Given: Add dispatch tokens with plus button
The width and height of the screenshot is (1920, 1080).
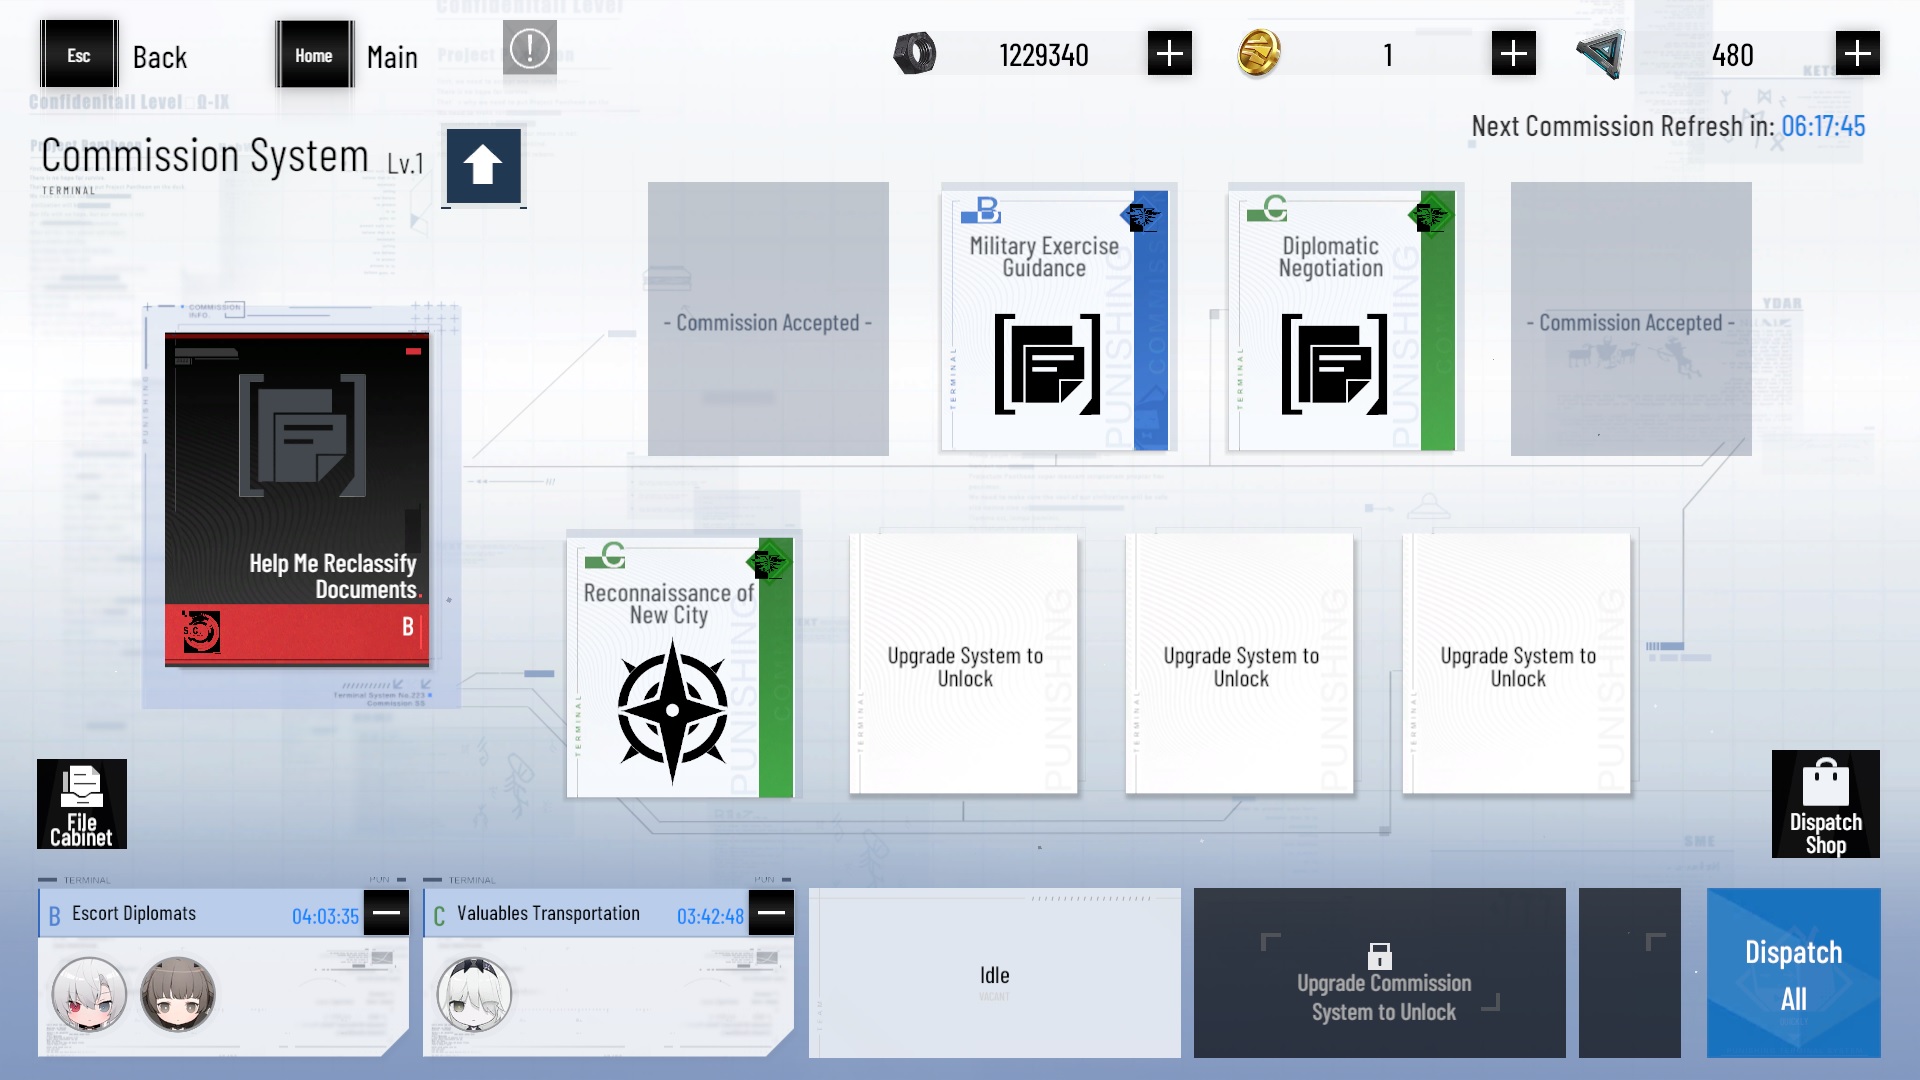Looking at the screenshot, I should click(x=1857, y=54).
